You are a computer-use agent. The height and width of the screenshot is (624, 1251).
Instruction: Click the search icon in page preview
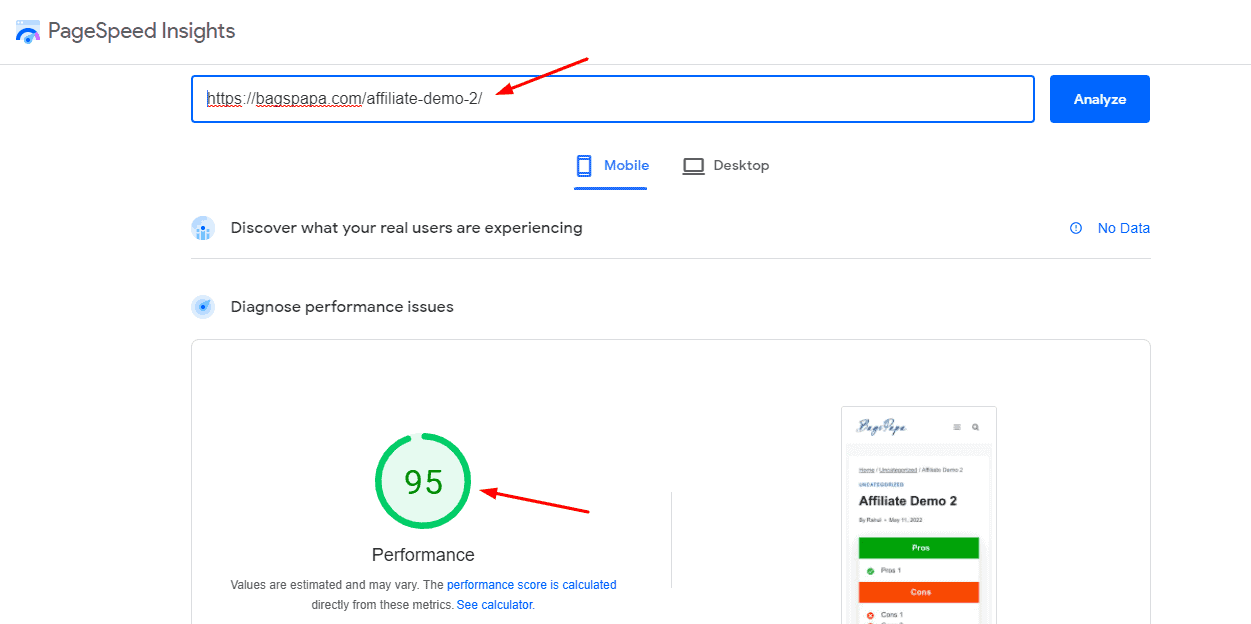pos(976,427)
